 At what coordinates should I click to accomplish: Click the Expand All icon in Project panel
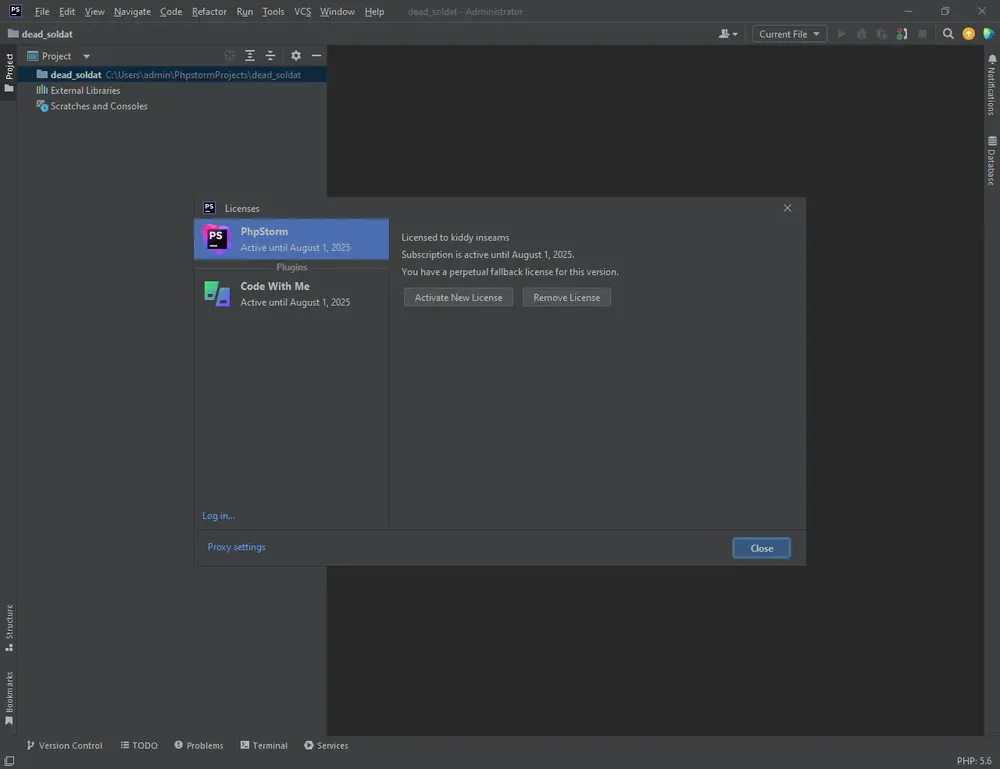tap(250, 55)
